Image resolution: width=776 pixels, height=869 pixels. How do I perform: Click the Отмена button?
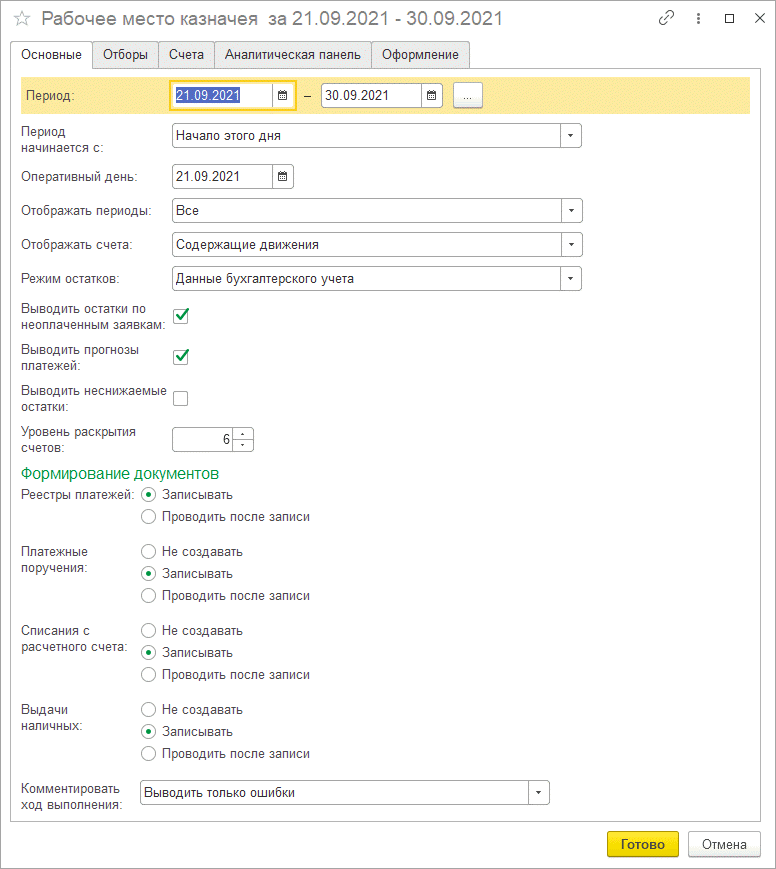click(x=724, y=844)
